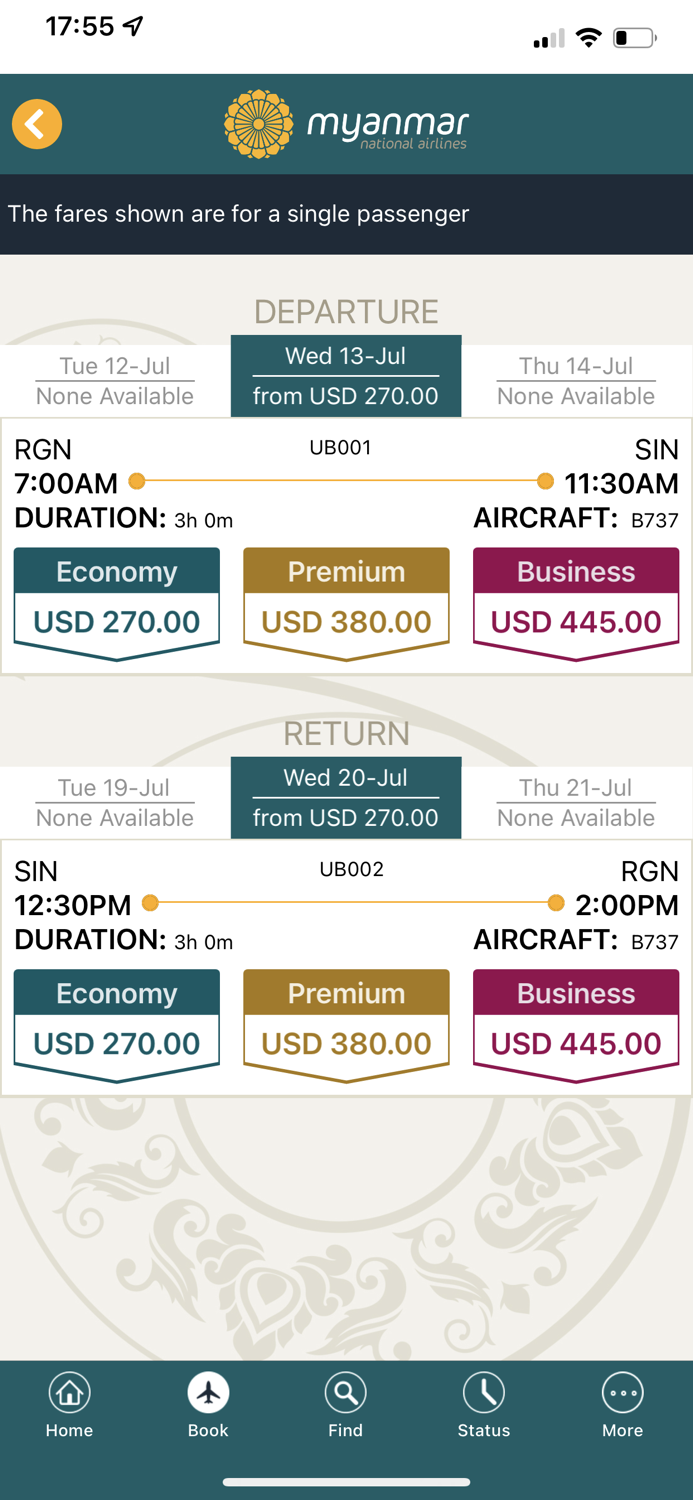Switch return date to Thu 21-Jul

tap(577, 800)
